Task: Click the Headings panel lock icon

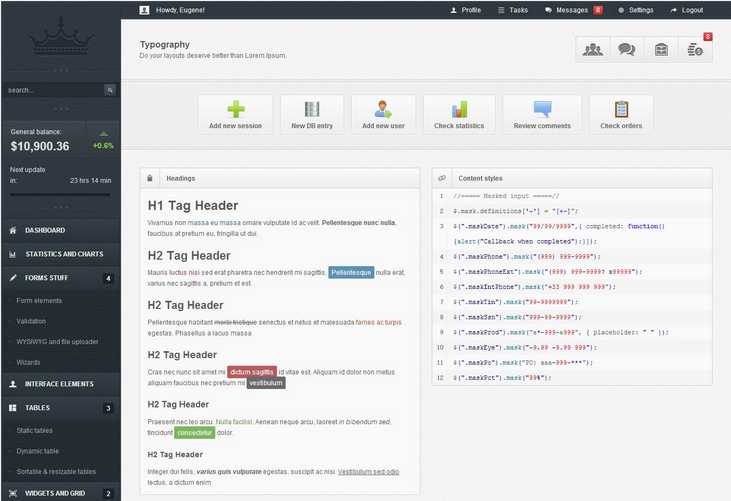Action: pos(150,178)
